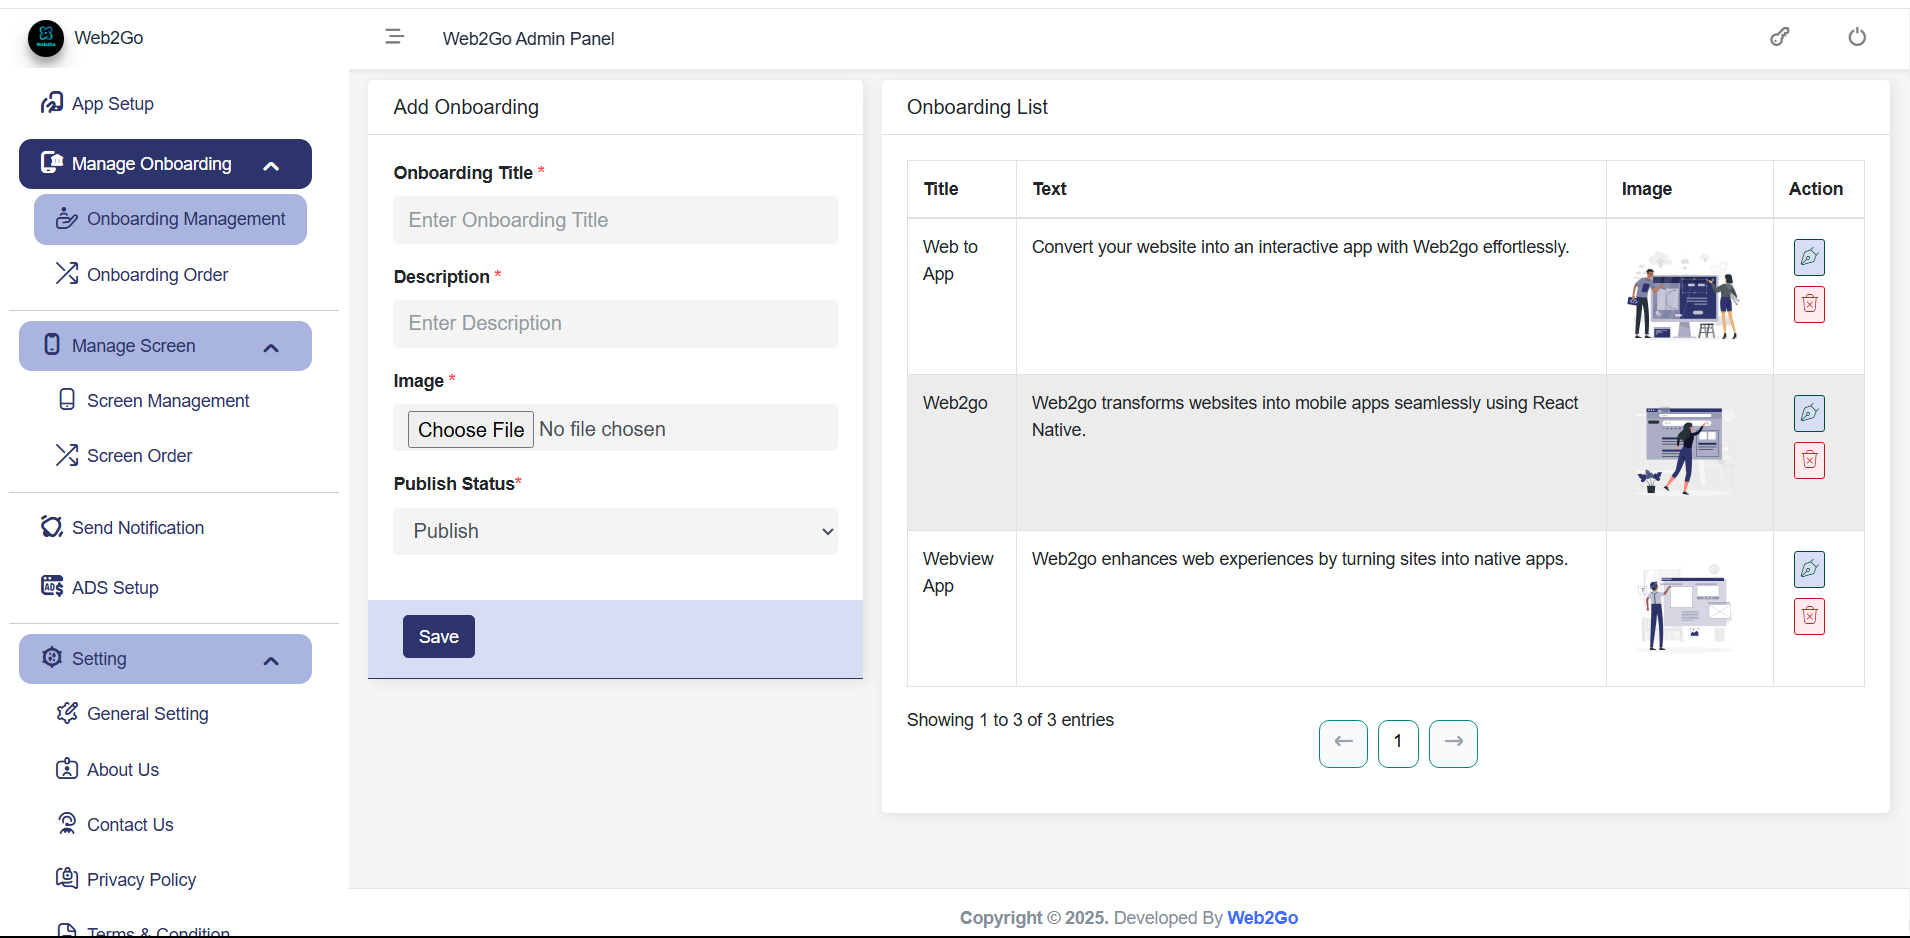Go to Send Notification page
This screenshot has width=1910, height=938.
click(x=137, y=527)
